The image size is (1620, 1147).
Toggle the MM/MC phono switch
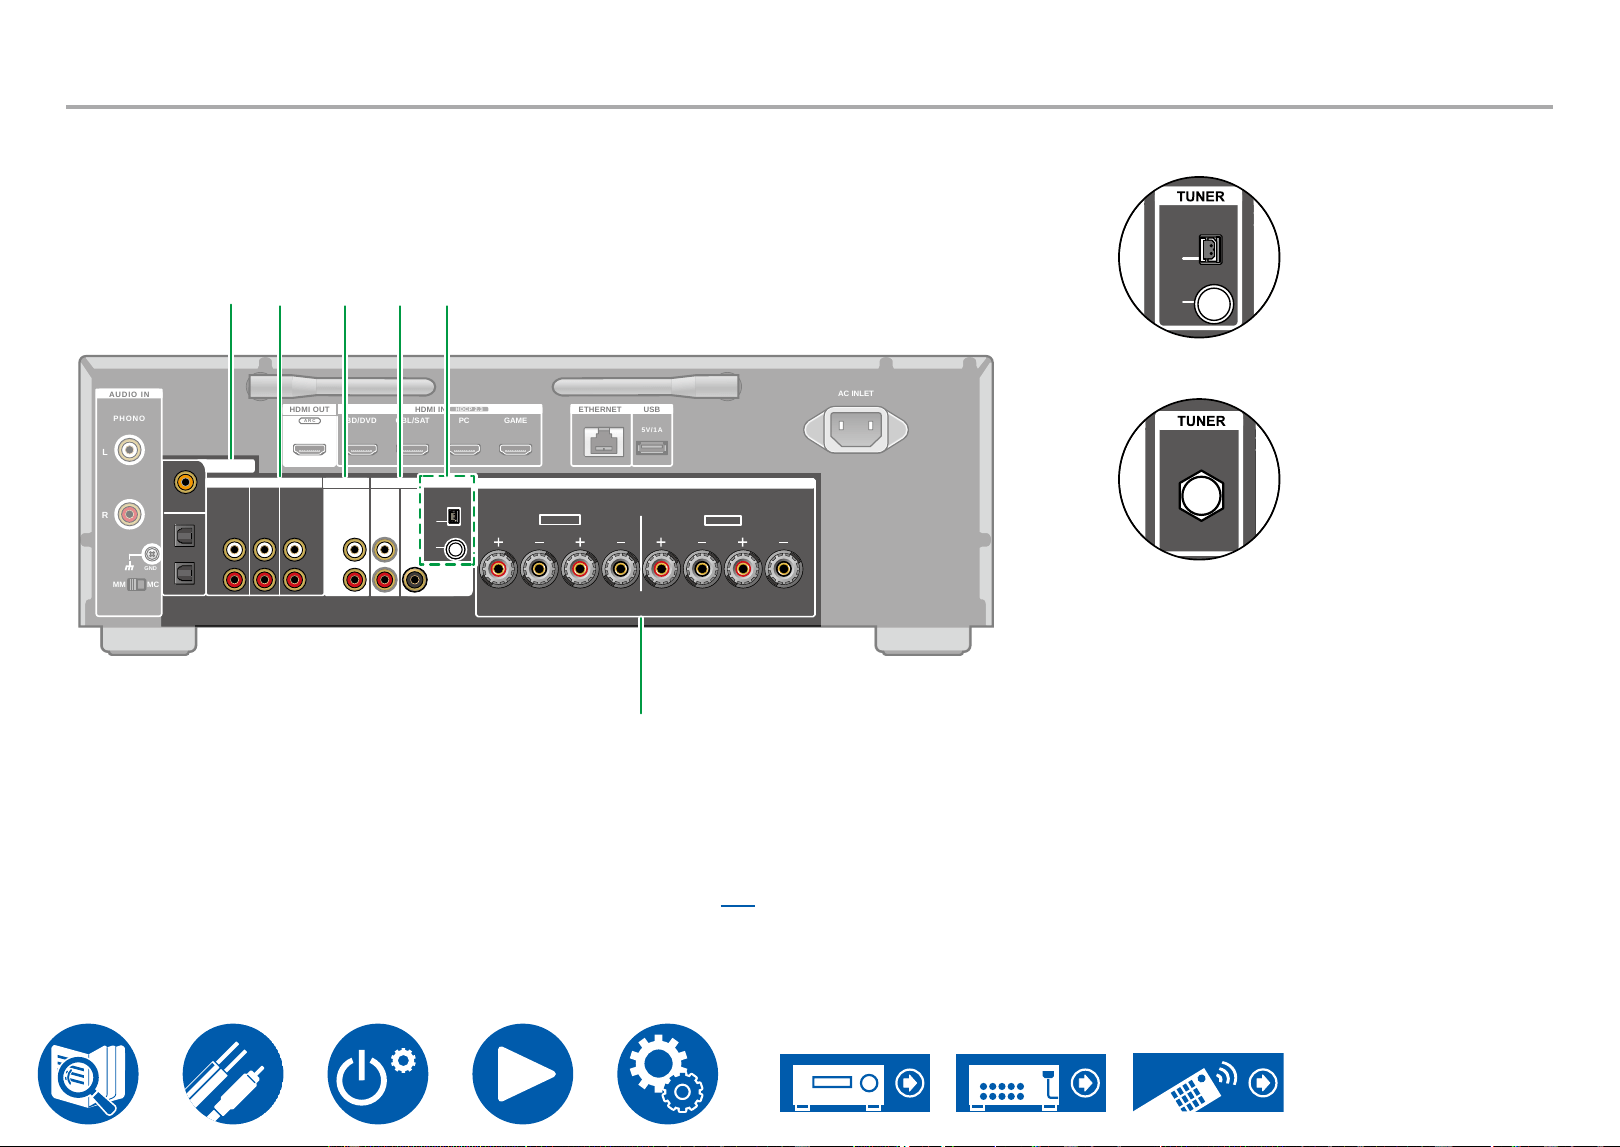tap(137, 584)
